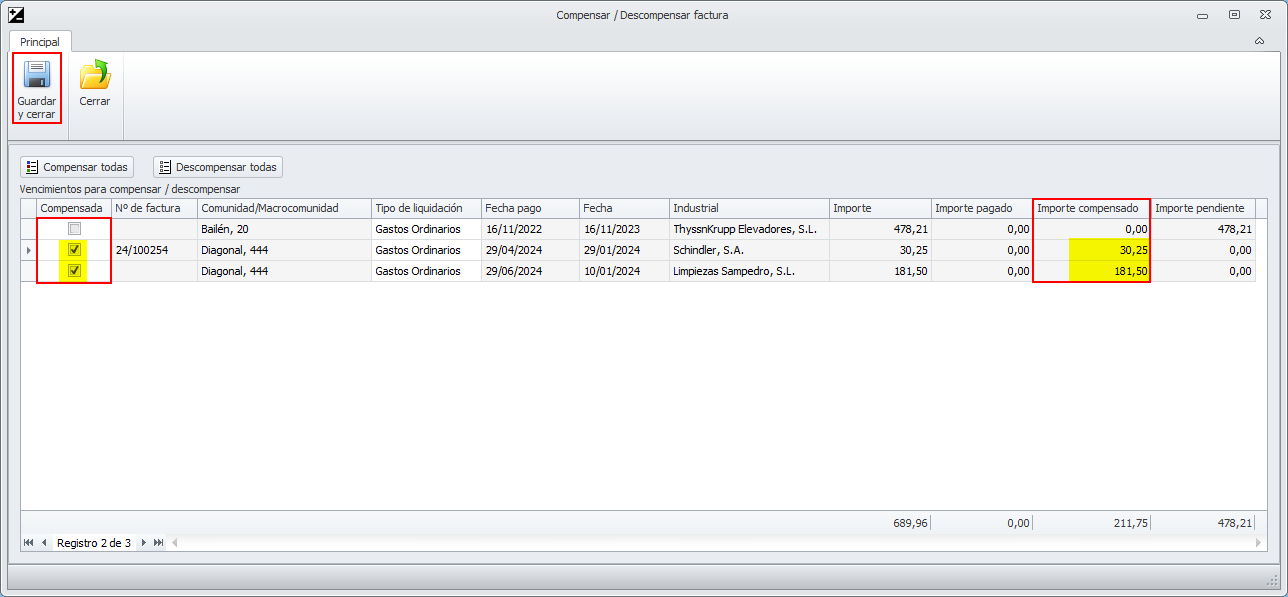Click the Cerrar folder icon

point(95,75)
